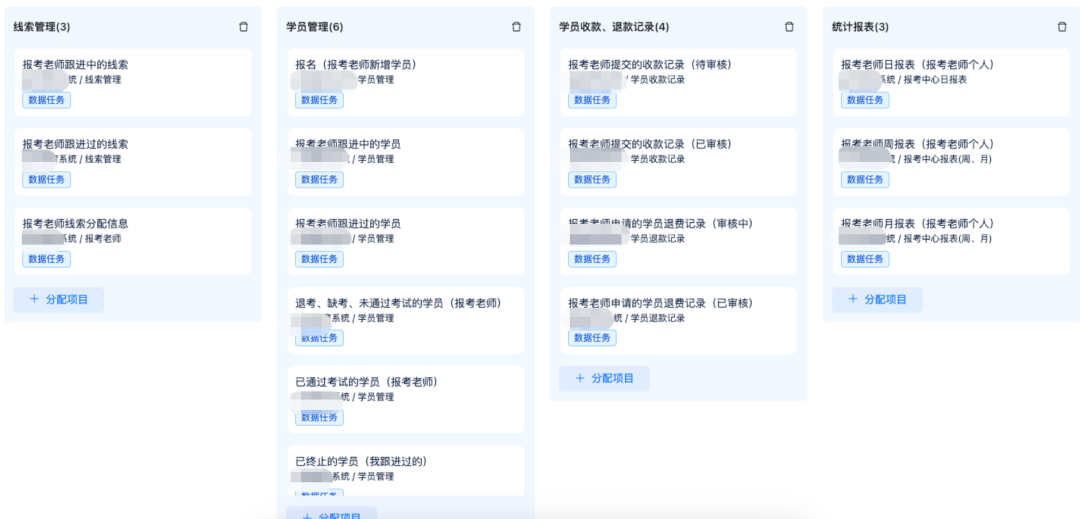The height and width of the screenshot is (519, 1080).
Task: Select card 报名（报考老师新增学员）
Action: 406,82
